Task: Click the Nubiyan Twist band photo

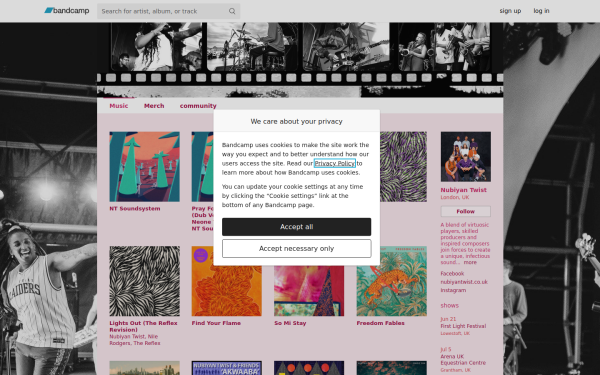Action: point(465,157)
